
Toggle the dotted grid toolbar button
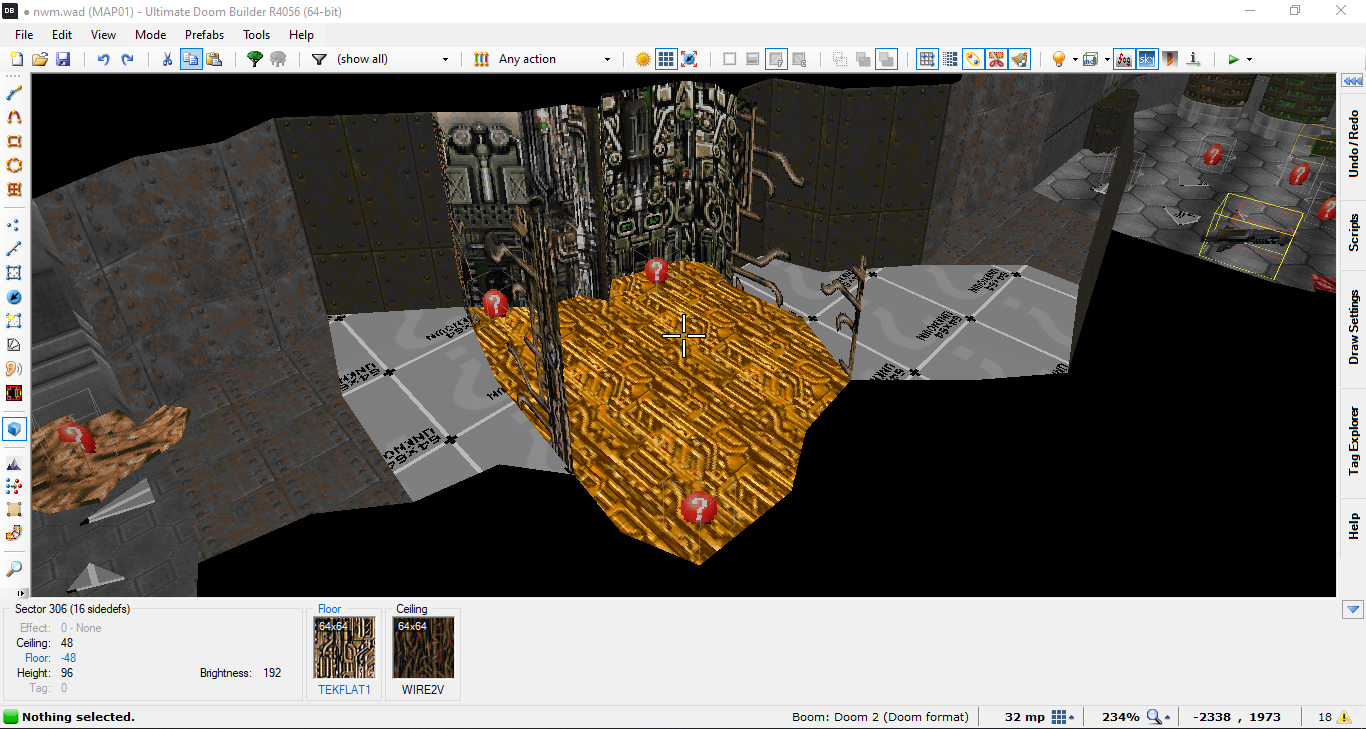pos(950,59)
